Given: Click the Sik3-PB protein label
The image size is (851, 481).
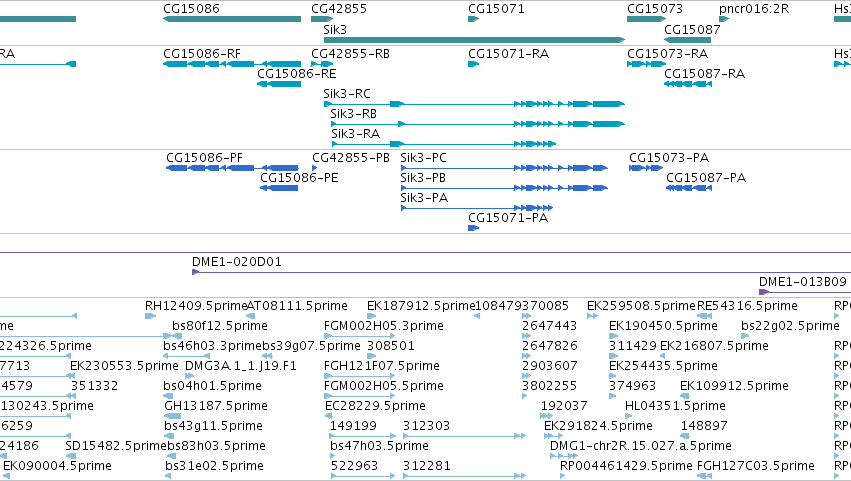Looking at the screenshot, I should [x=423, y=178].
